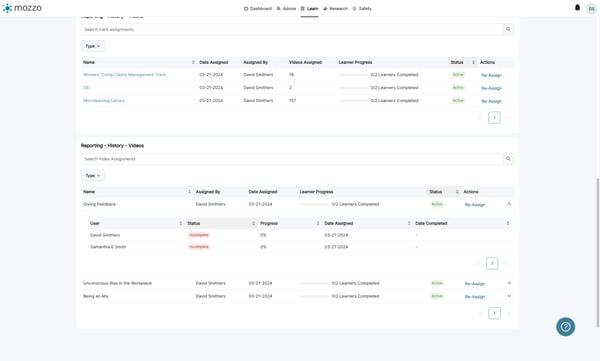The height and width of the screenshot is (361, 600).
Task: Click the Search track assignments field
Action: tap(292, 29)
